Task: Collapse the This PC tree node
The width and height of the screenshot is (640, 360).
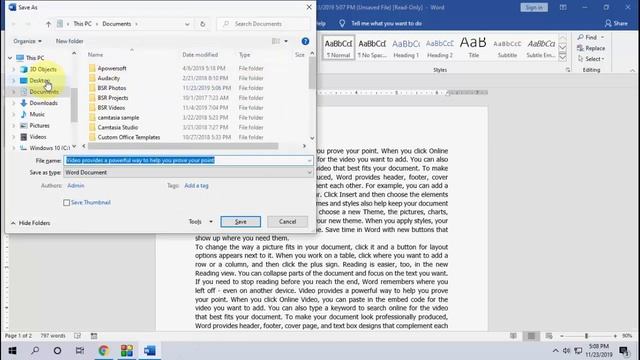Action: 10,58
